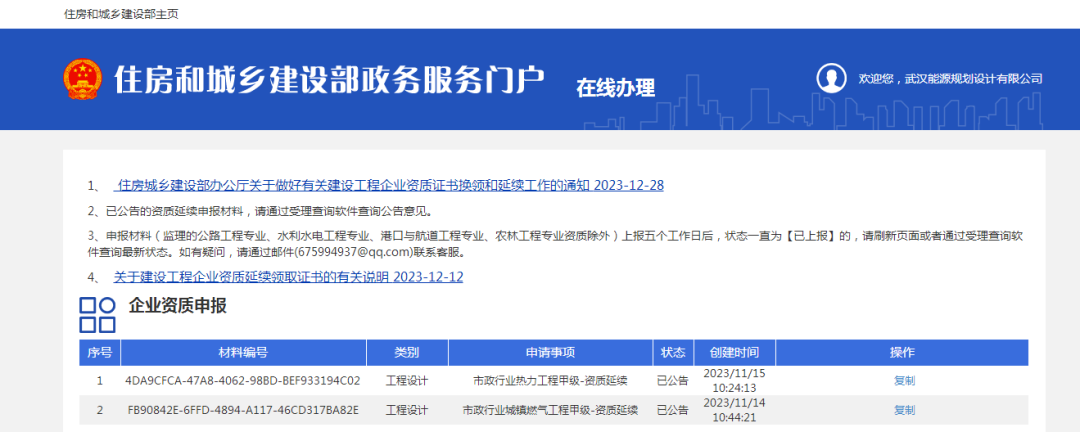The width and height of the screenshot is (1080, 432).
Task: Click the 在线办理 header label
Action: [616, 88]
